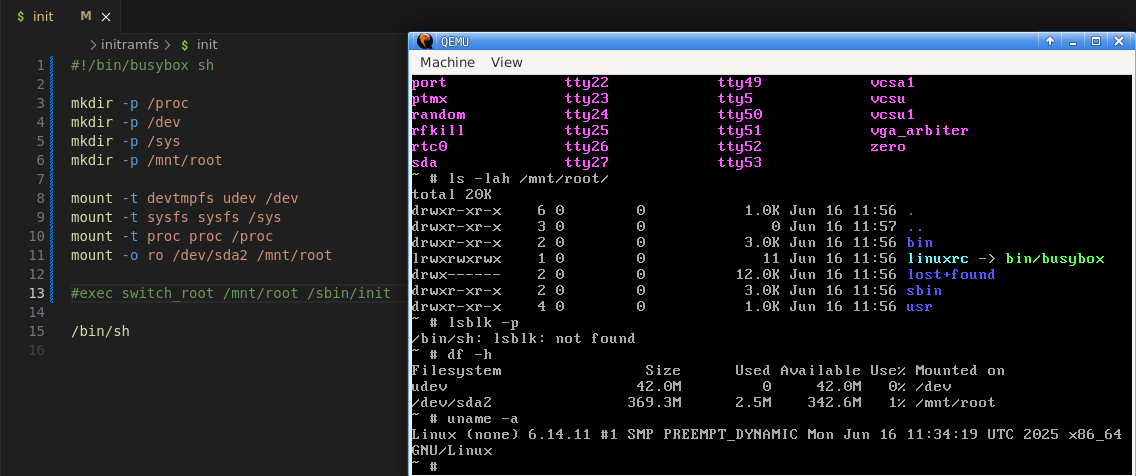Screen dimensions: 1136x476
Task: Click the 'mount -t sysfs sysfs /sys' line
Action: click(176, 217)
